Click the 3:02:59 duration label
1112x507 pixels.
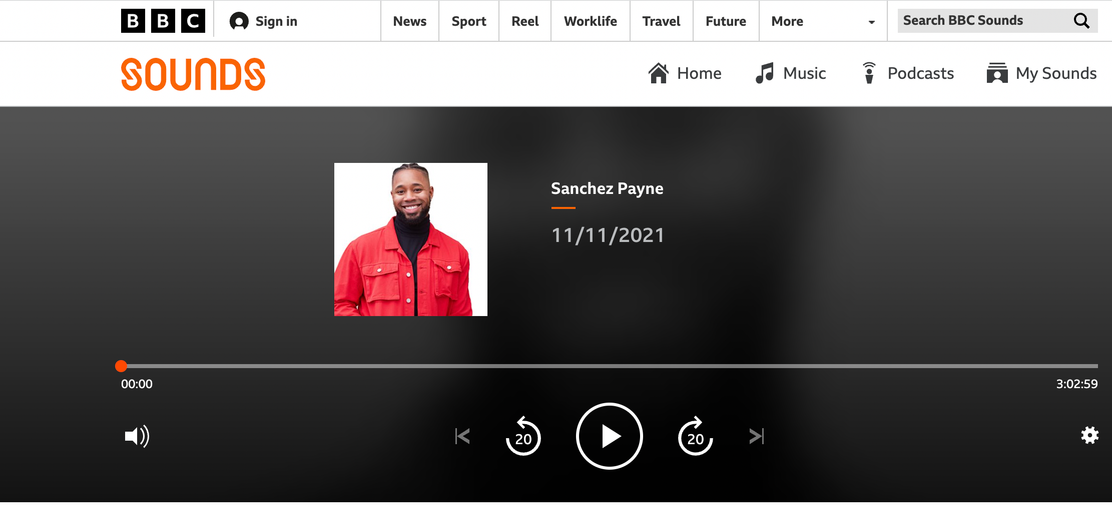click(1077, 384)
